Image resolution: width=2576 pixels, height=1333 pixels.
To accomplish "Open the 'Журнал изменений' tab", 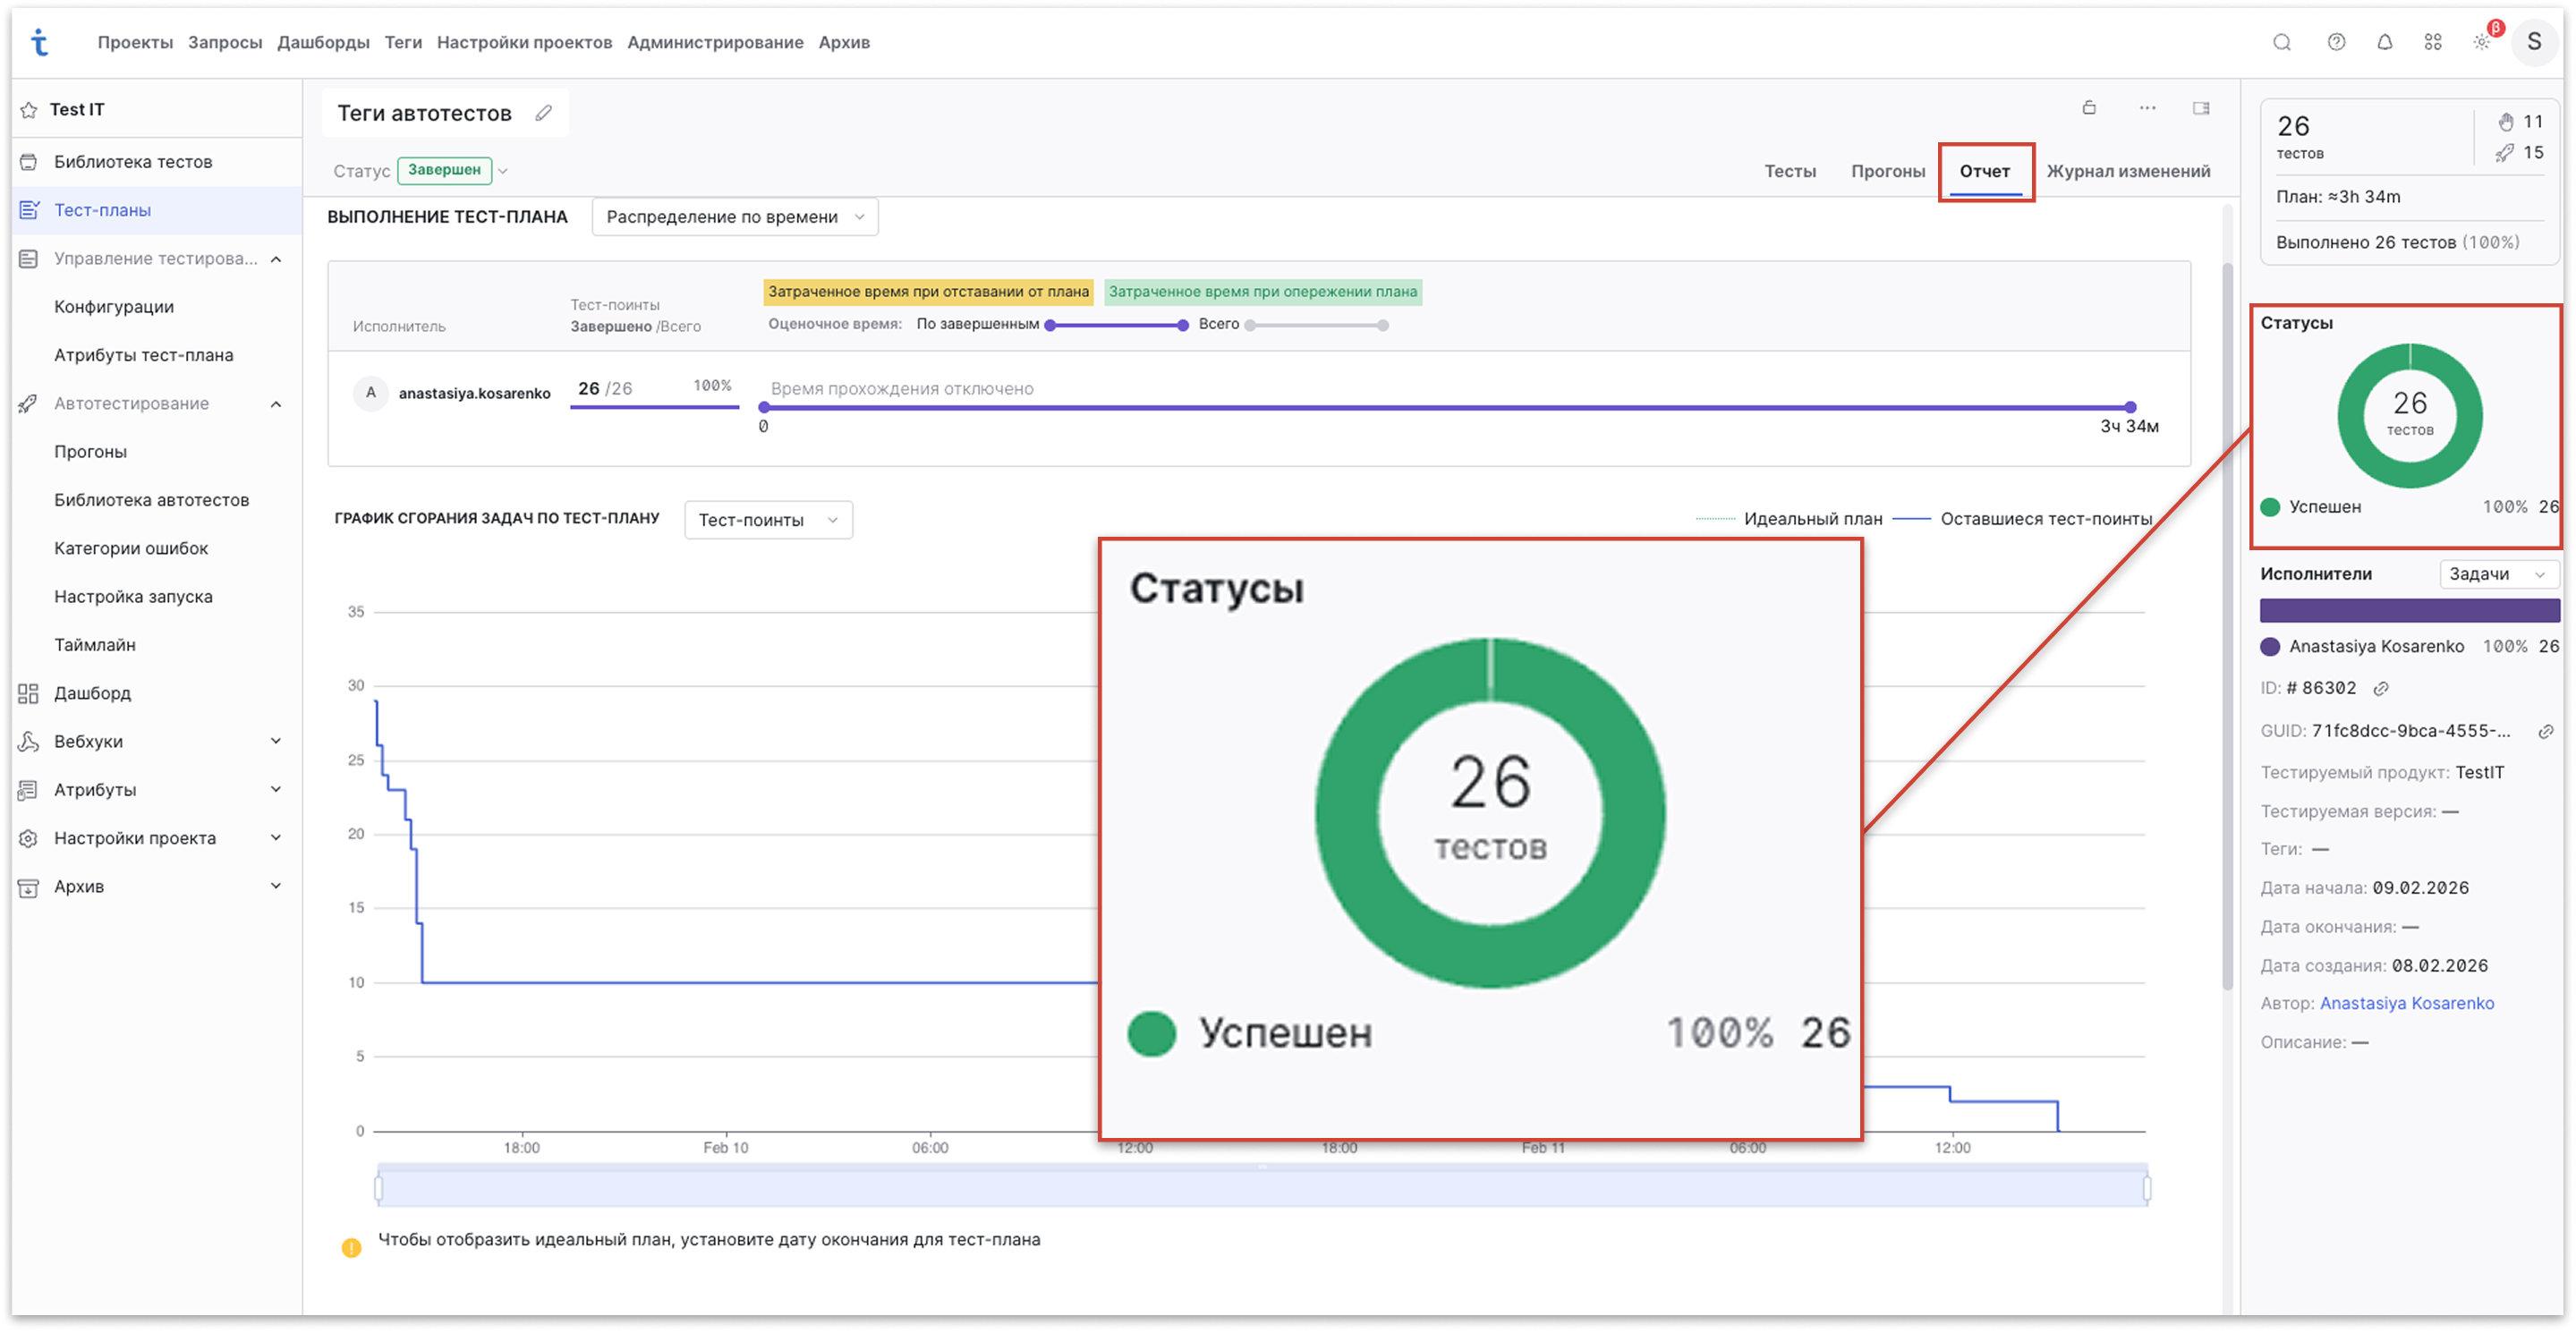I will [x=2128, y=171].
